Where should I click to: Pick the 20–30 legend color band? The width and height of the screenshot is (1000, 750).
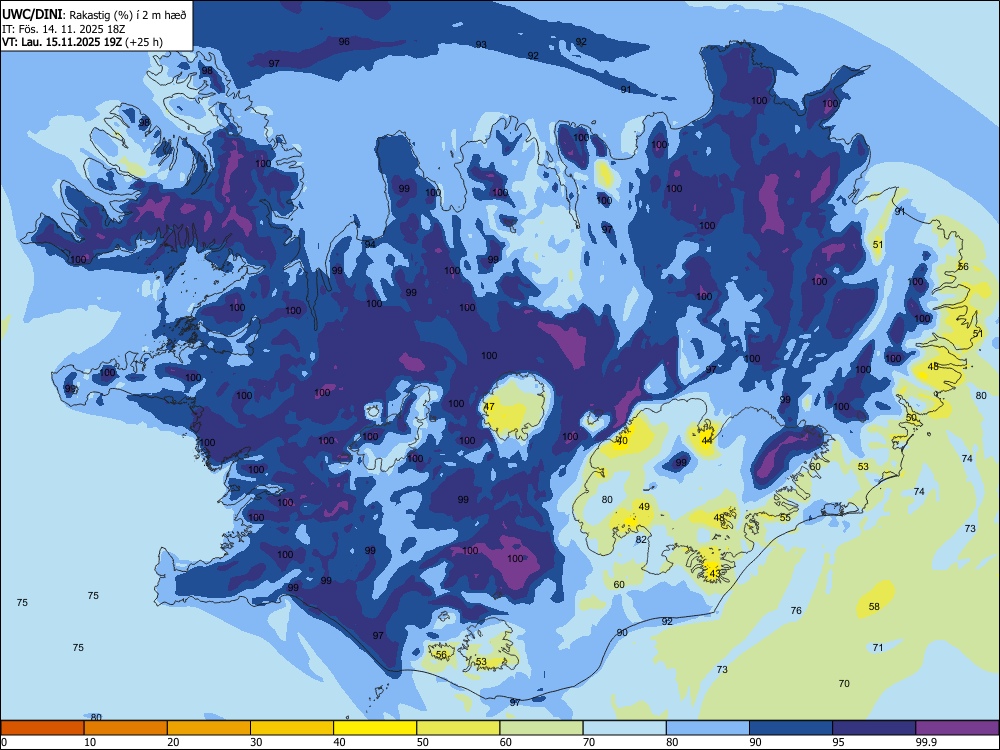tap(209, 728)
